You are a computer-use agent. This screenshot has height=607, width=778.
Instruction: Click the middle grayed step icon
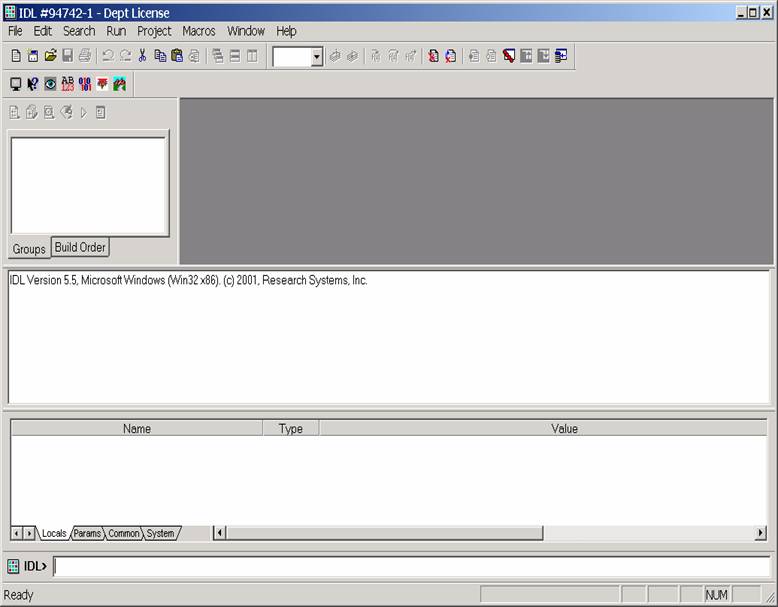coord(393,56)
